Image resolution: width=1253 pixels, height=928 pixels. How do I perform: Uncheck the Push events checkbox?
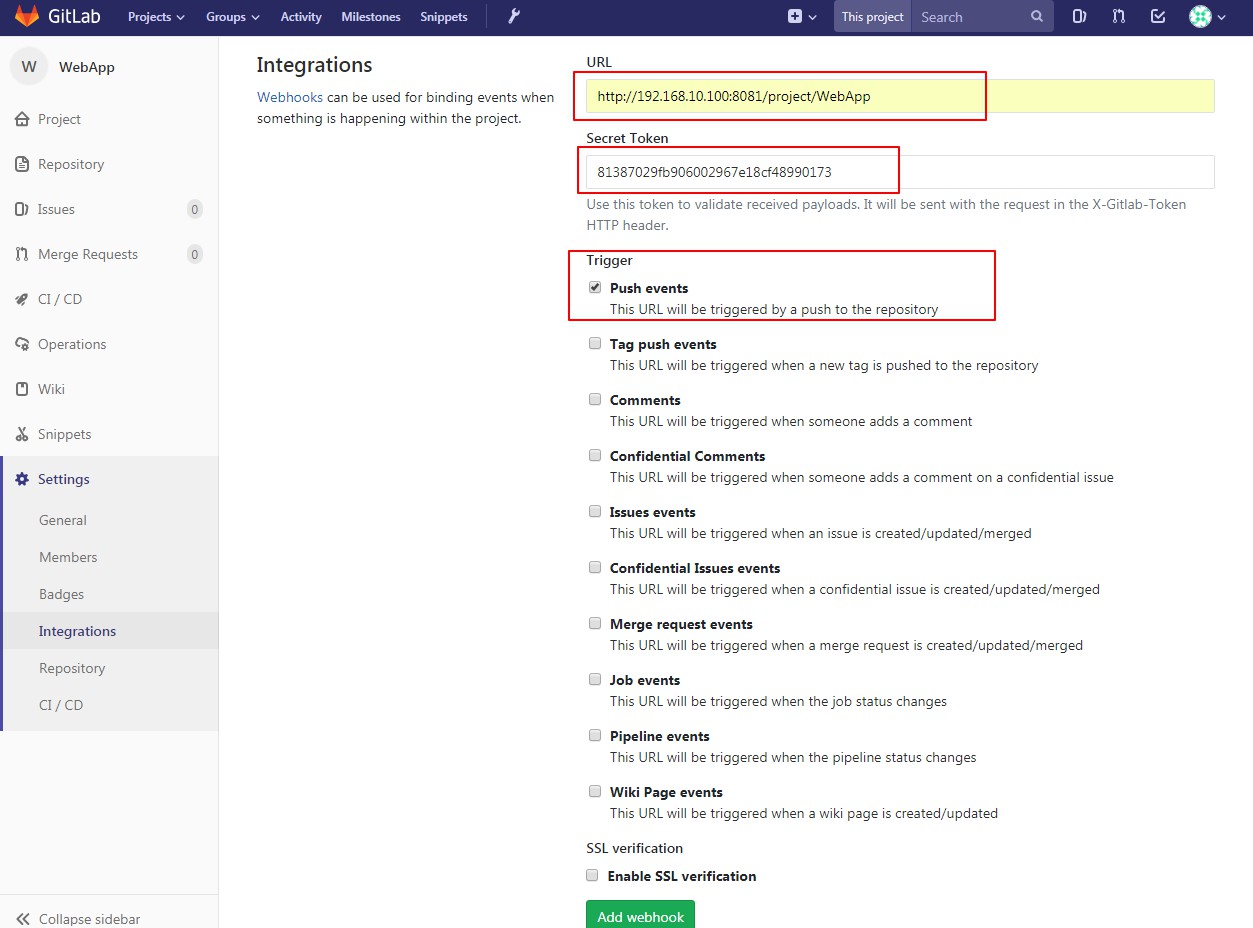[x=595, y=288]
